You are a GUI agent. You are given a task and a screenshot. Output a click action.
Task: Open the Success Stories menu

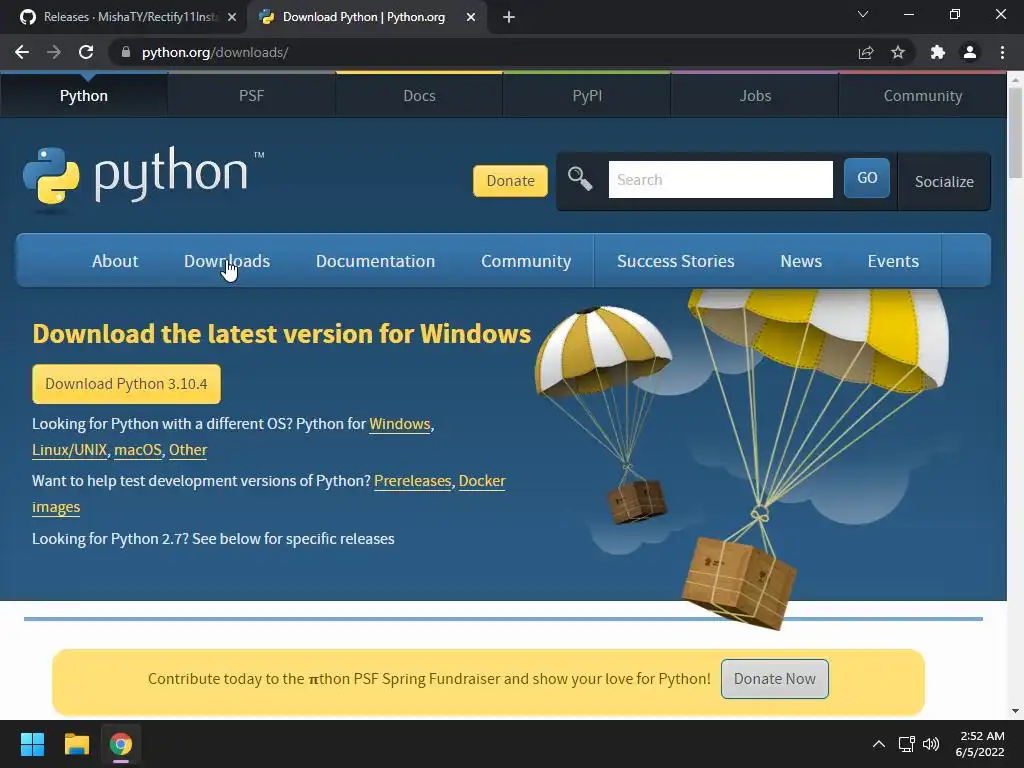[x=675, y=261]
